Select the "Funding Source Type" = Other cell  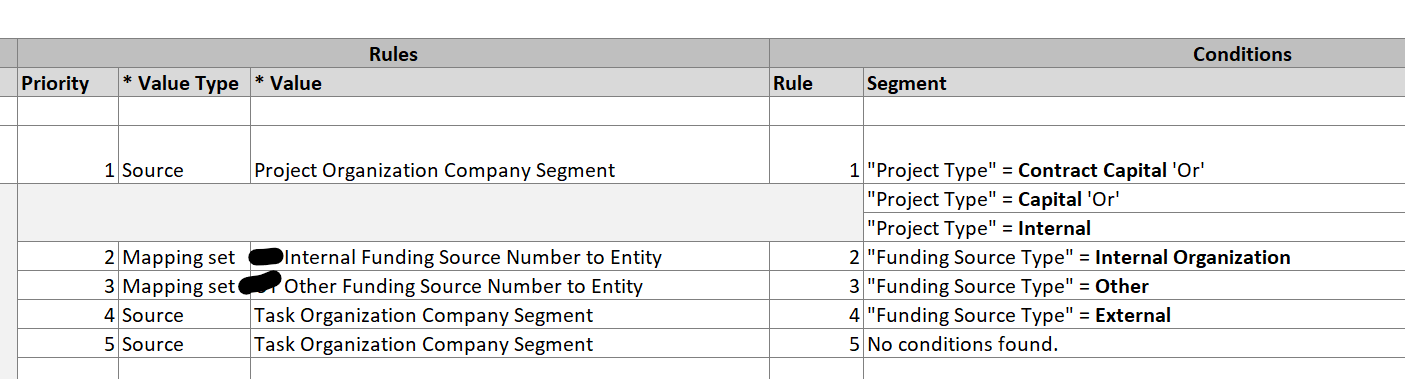coord(1134,286)
